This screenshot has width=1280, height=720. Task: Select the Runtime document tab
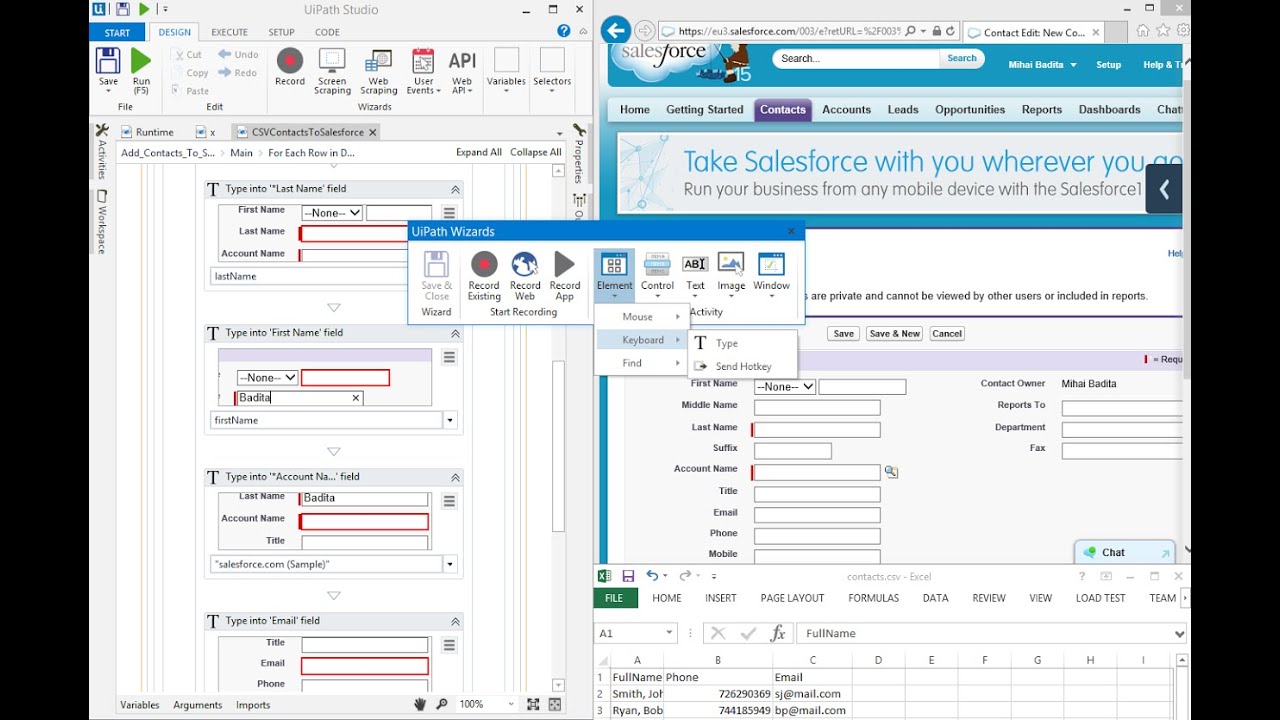coord(147,132)
